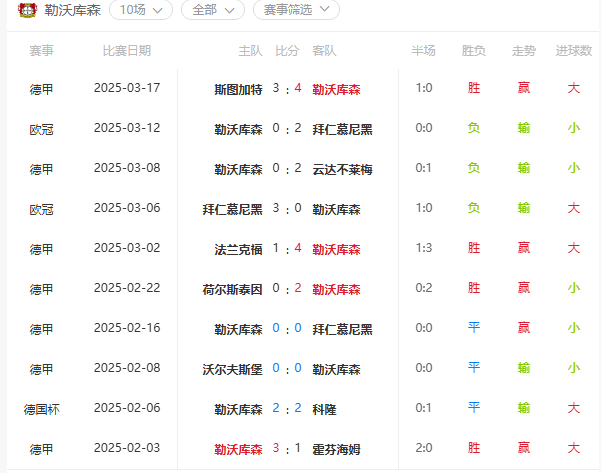602x473 pixels.
Task: Open the 全部 filter dropdown
Action: click(x=213, y=10)
